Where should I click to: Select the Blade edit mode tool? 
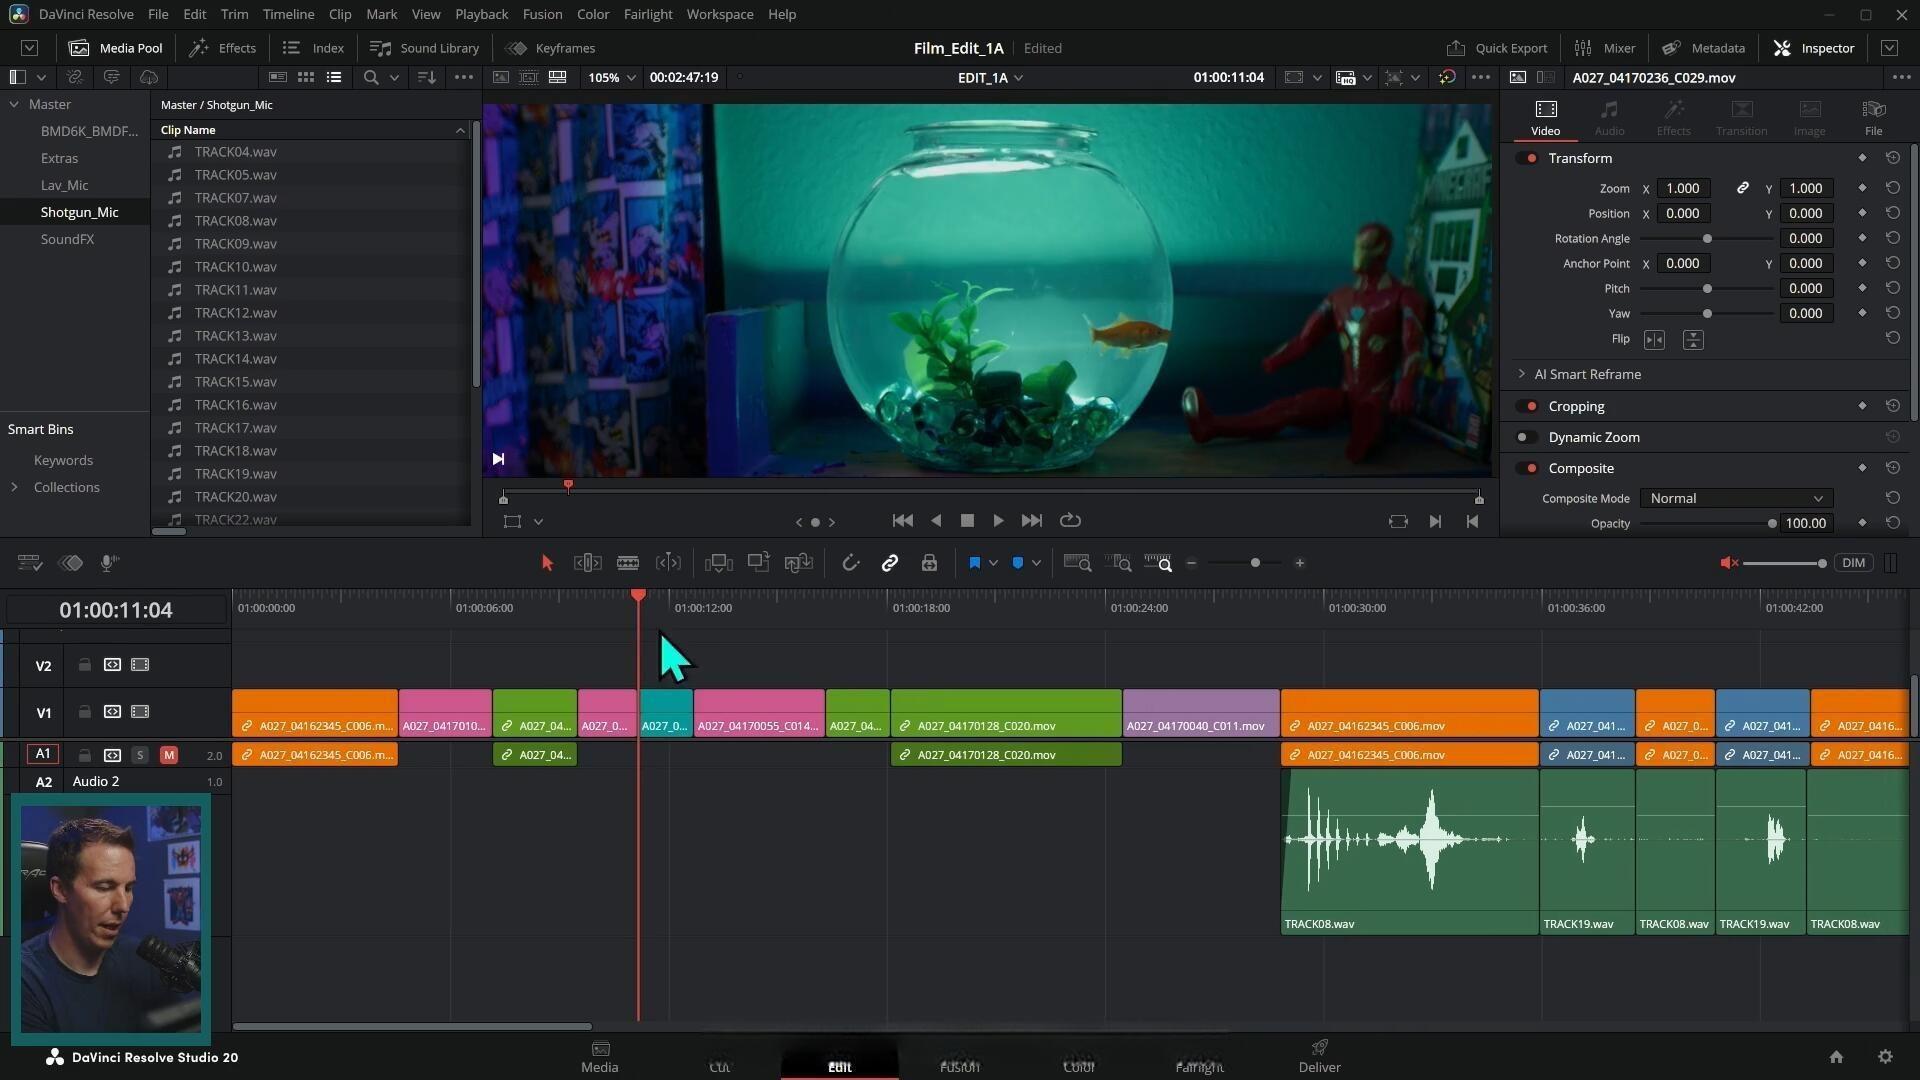click(627, 563)
